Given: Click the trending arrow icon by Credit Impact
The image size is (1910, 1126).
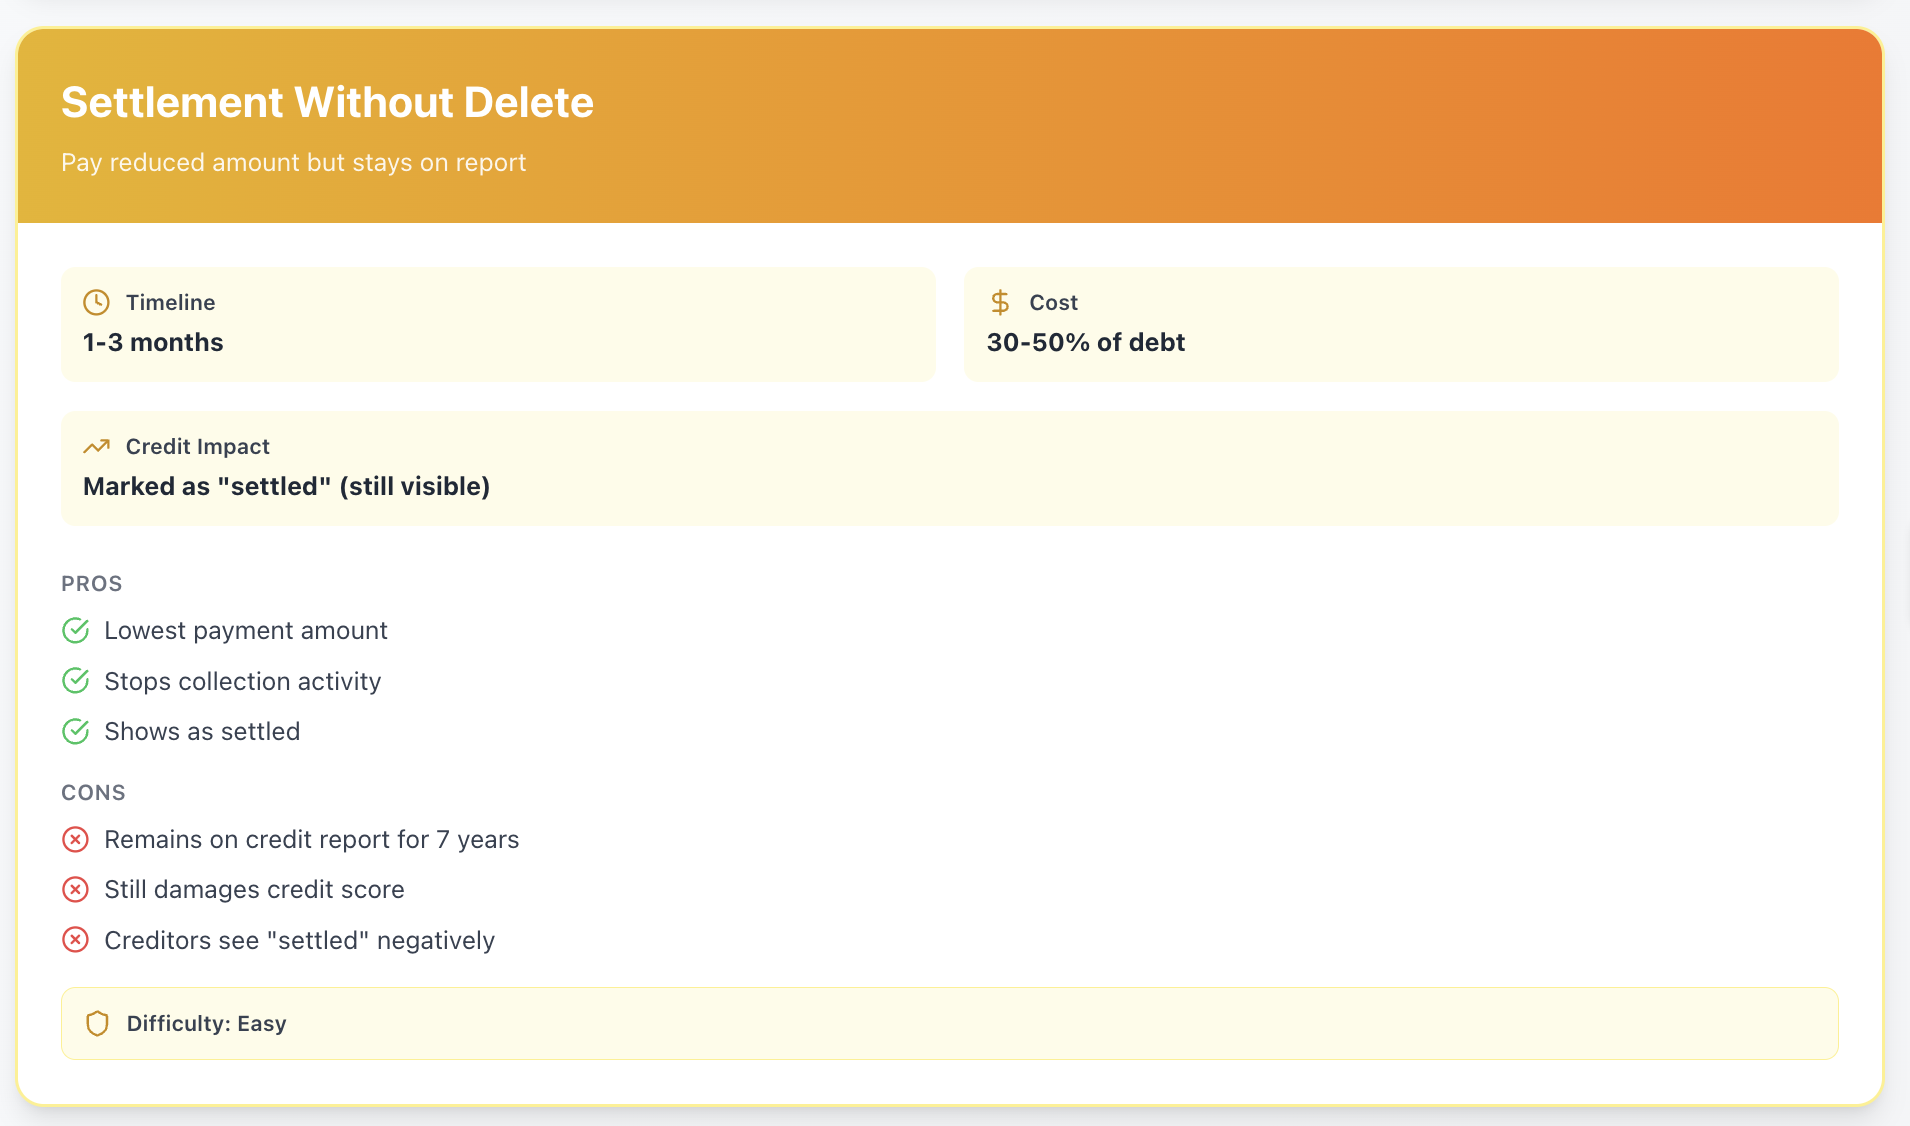Looking at the screenshot, I should (96, 446).
